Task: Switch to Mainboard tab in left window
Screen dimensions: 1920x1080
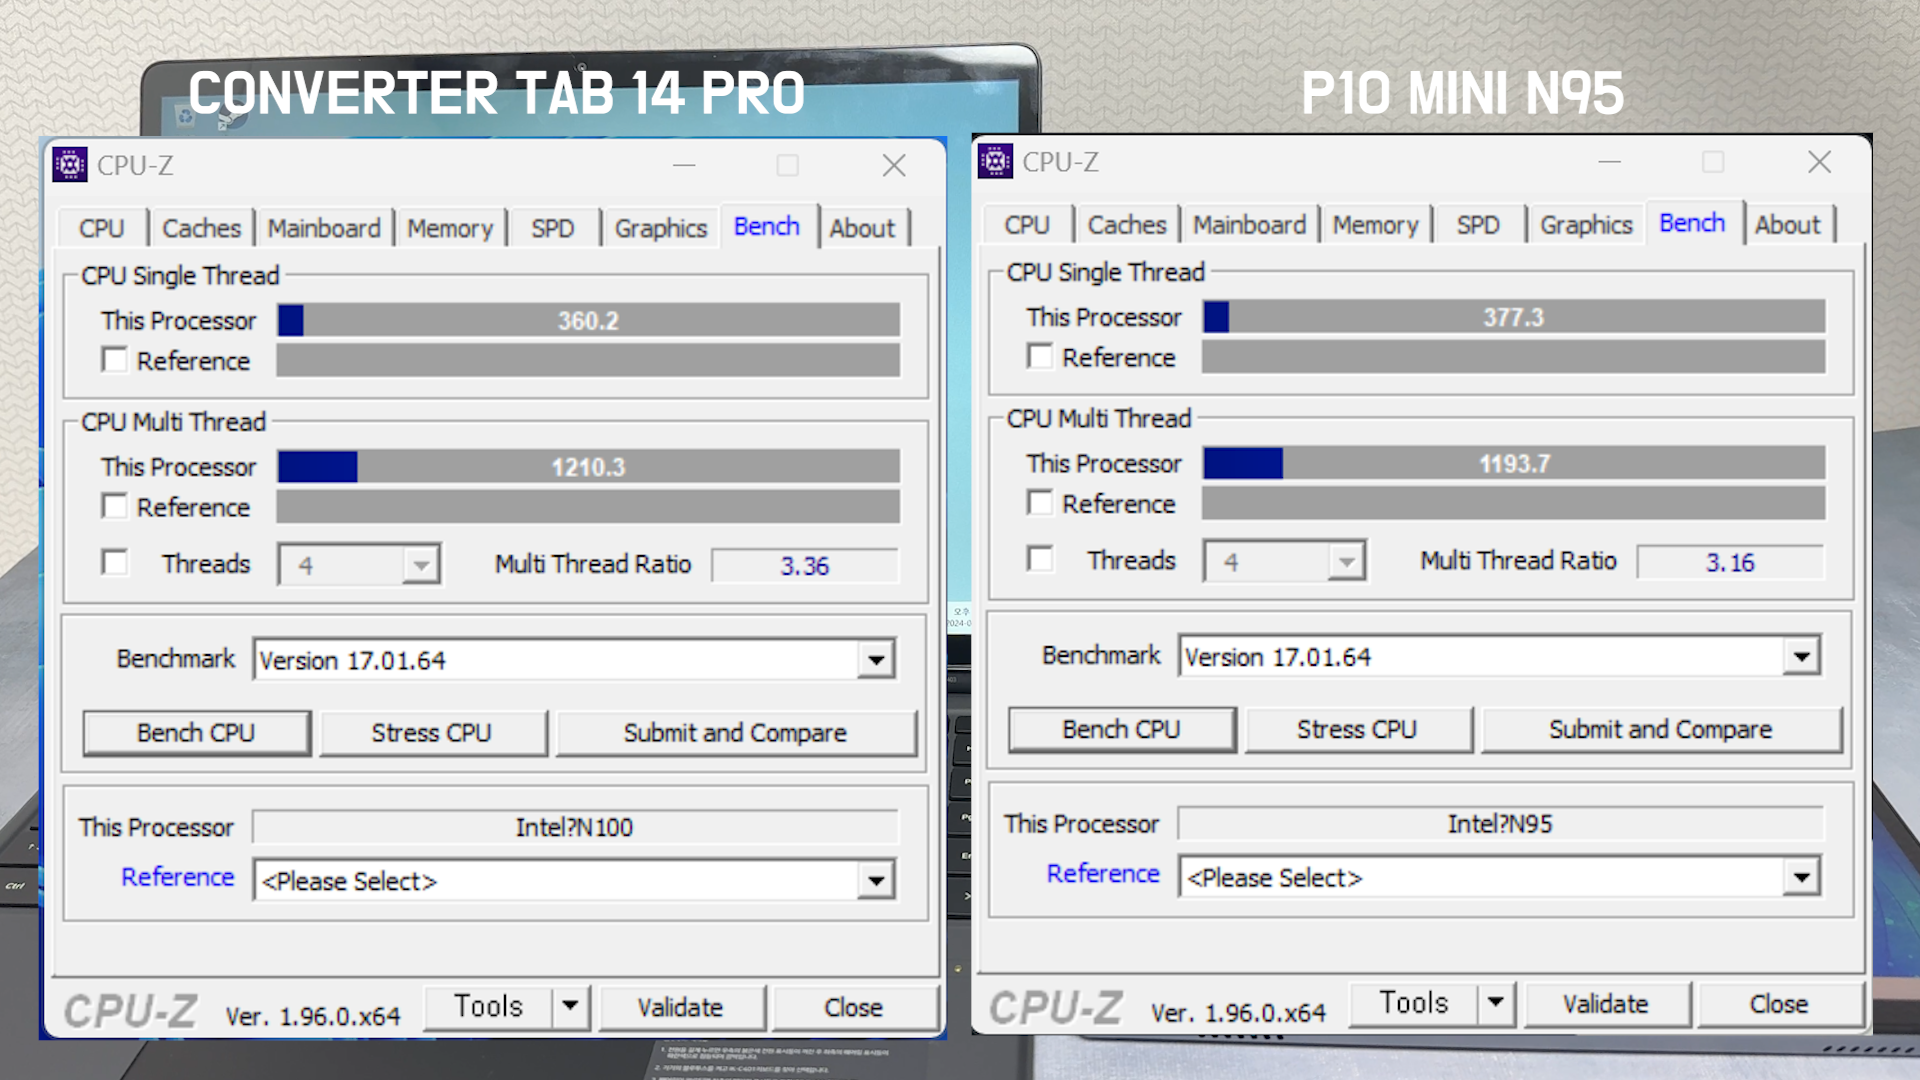Action: click(x=324, y=228)
